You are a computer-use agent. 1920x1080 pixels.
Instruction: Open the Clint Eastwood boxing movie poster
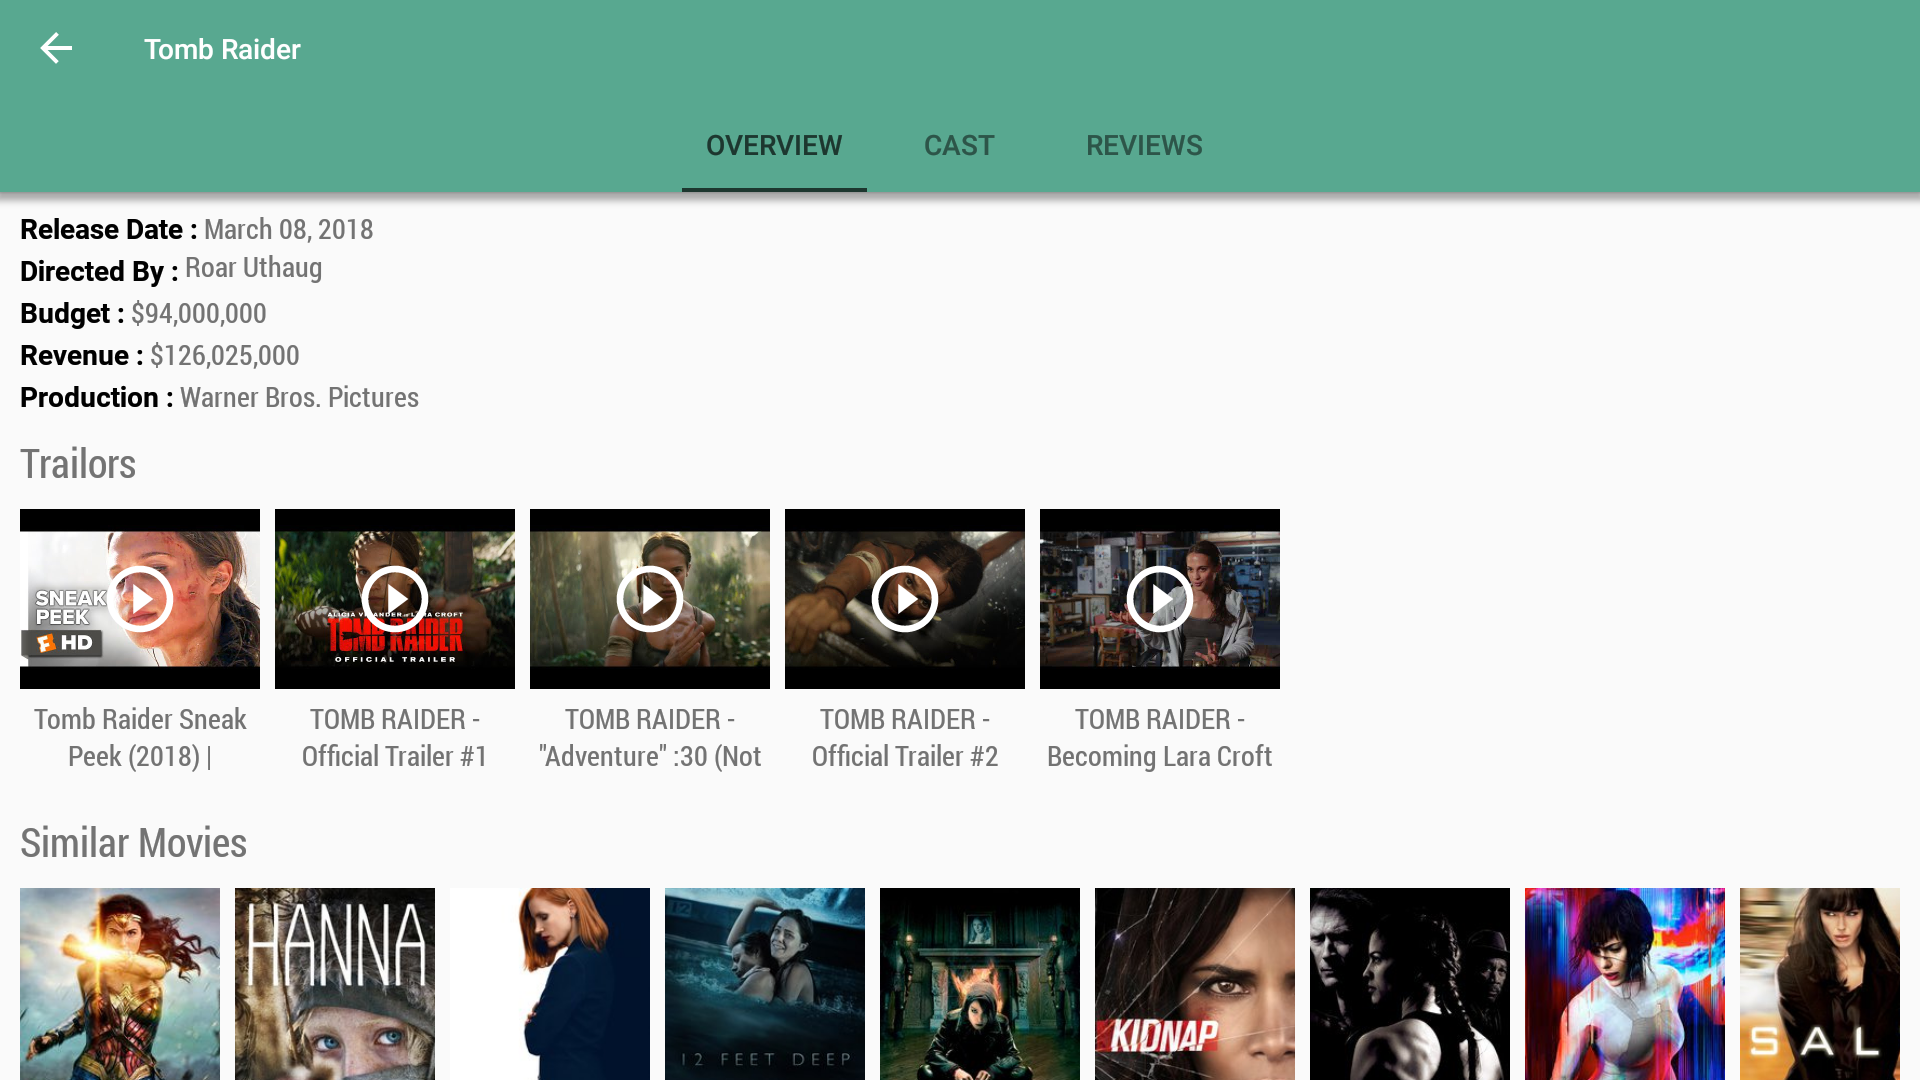(1409, 984)
